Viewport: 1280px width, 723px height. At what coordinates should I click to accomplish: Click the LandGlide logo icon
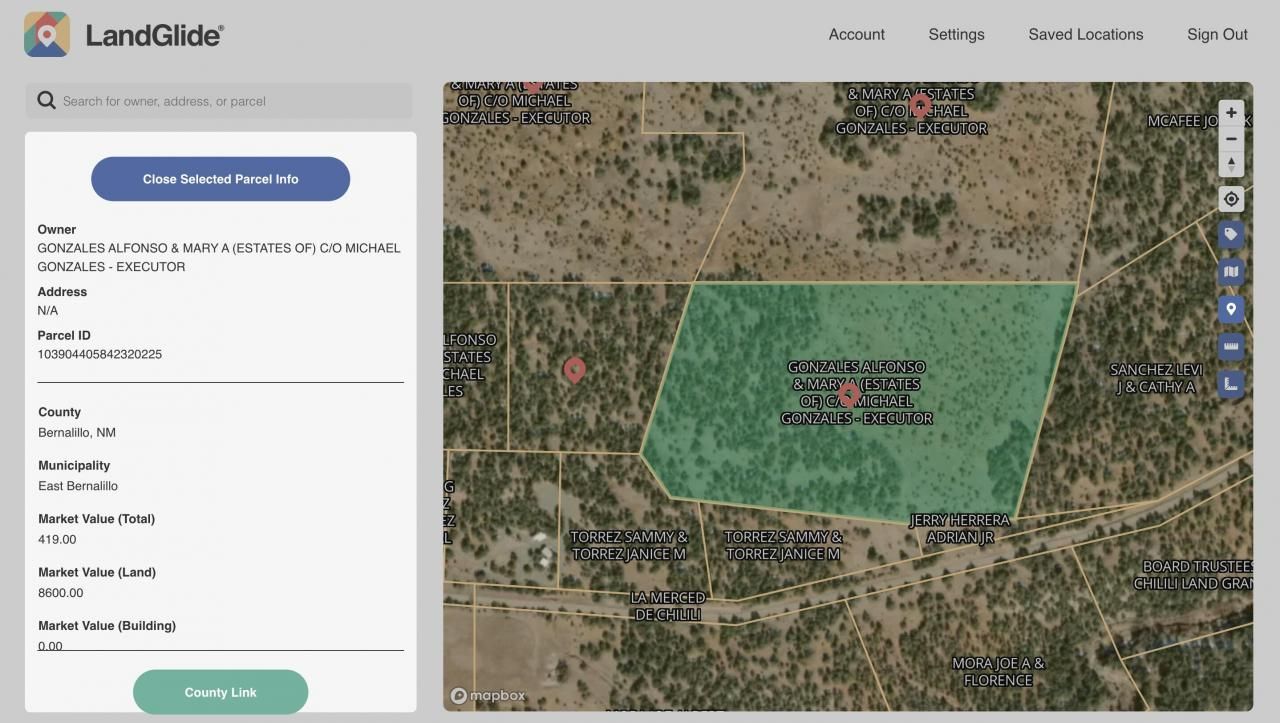click(x=47, y=35)
